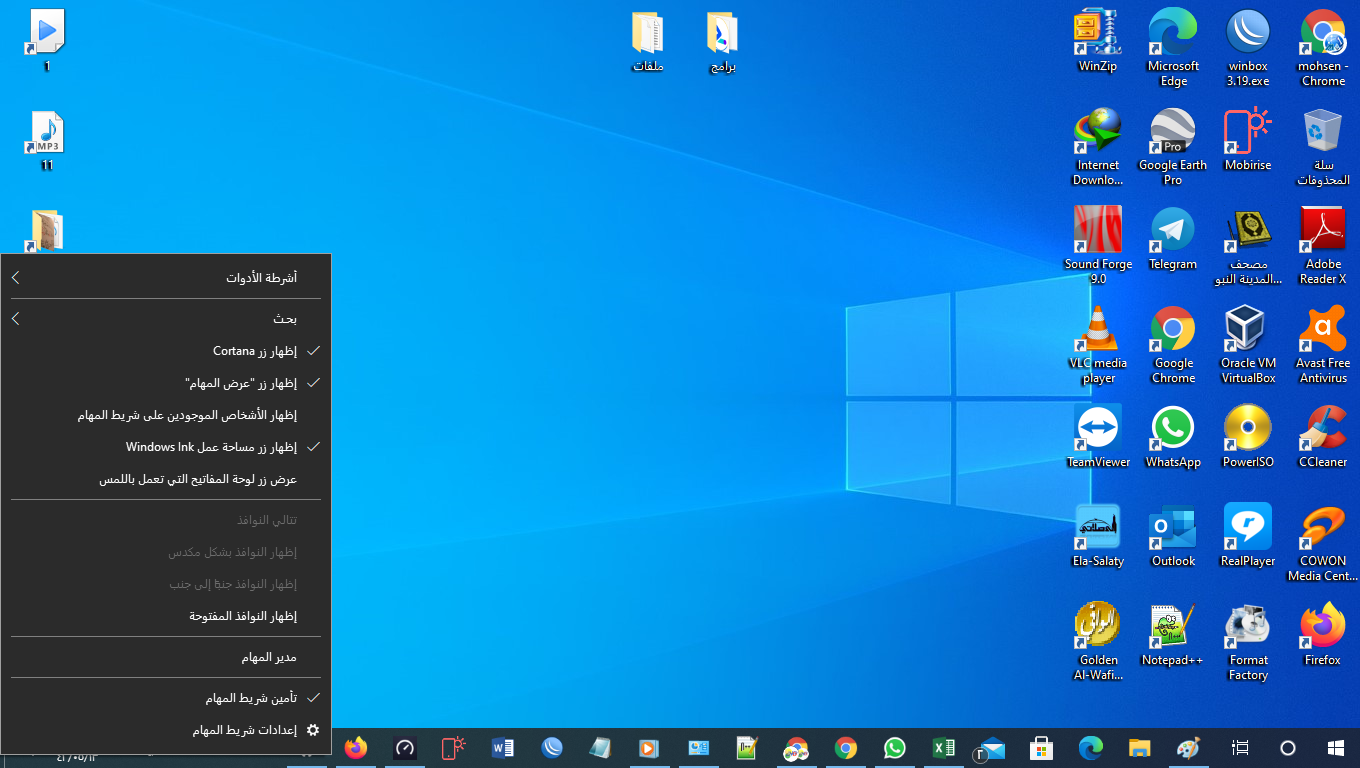Open speedometer app on taskbar
Screen dimensions: 1360x768
click(x=404, y=748)
